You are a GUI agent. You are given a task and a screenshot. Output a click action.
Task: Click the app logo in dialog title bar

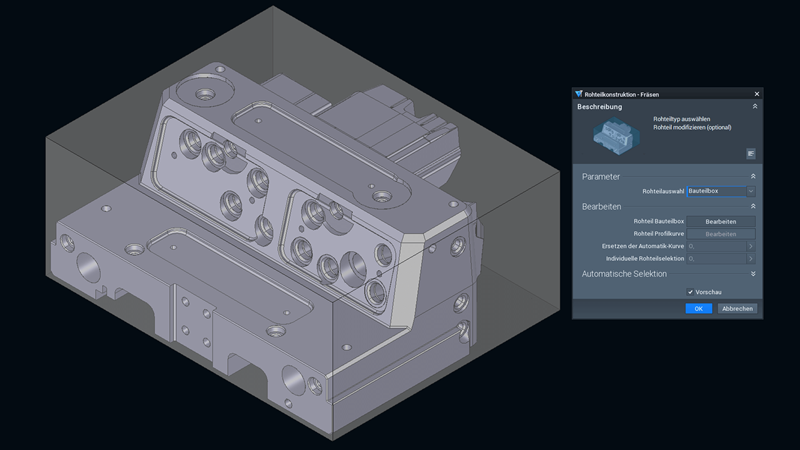pyautogui.click(x=578, y=94)
